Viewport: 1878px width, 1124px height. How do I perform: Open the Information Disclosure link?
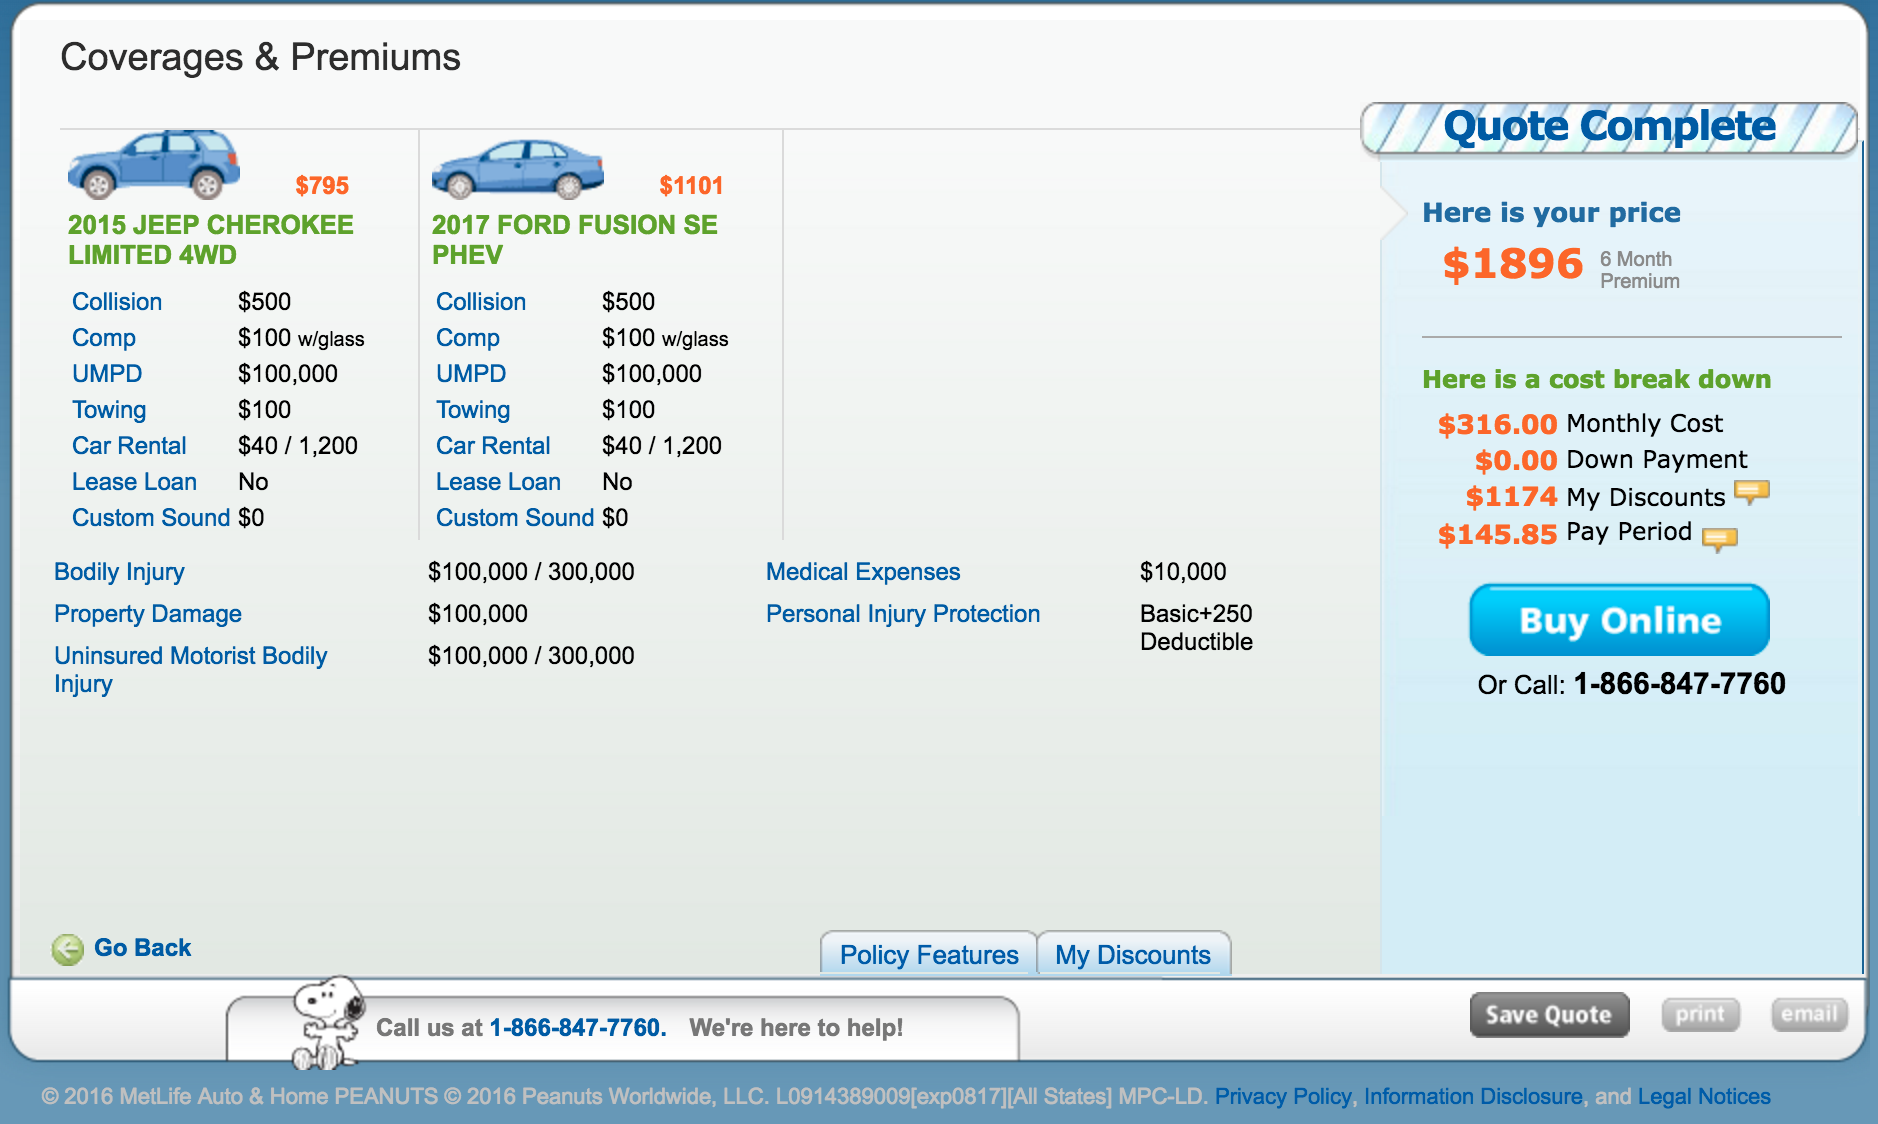1472,1096
